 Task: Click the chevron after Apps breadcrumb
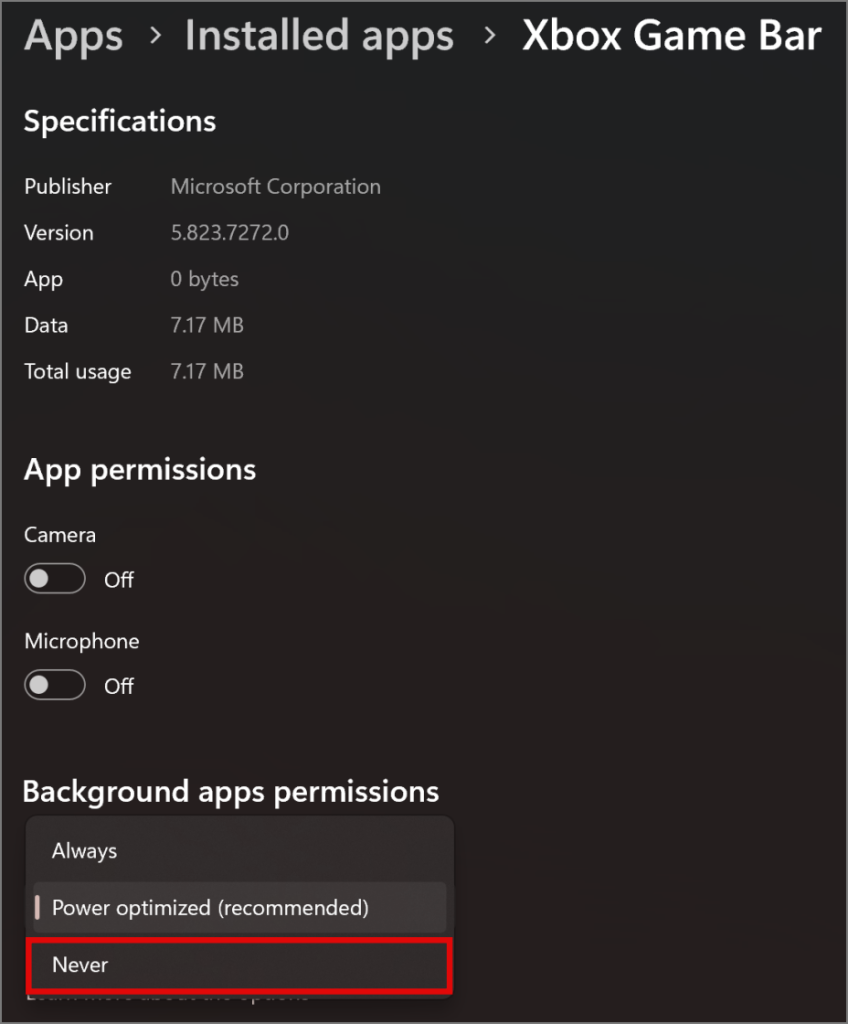coord(155,37)
